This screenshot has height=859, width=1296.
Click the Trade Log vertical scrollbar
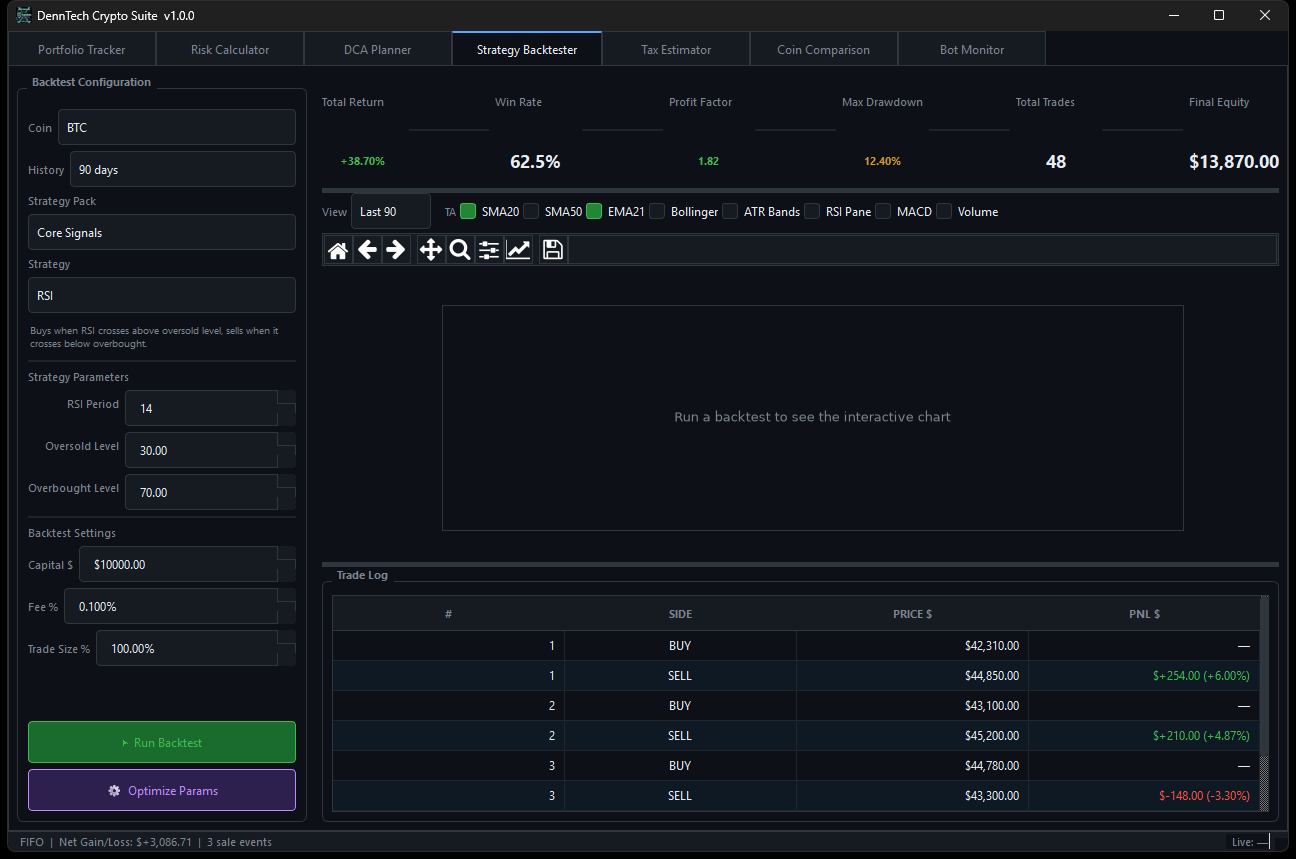click(x=1264, y=704)
